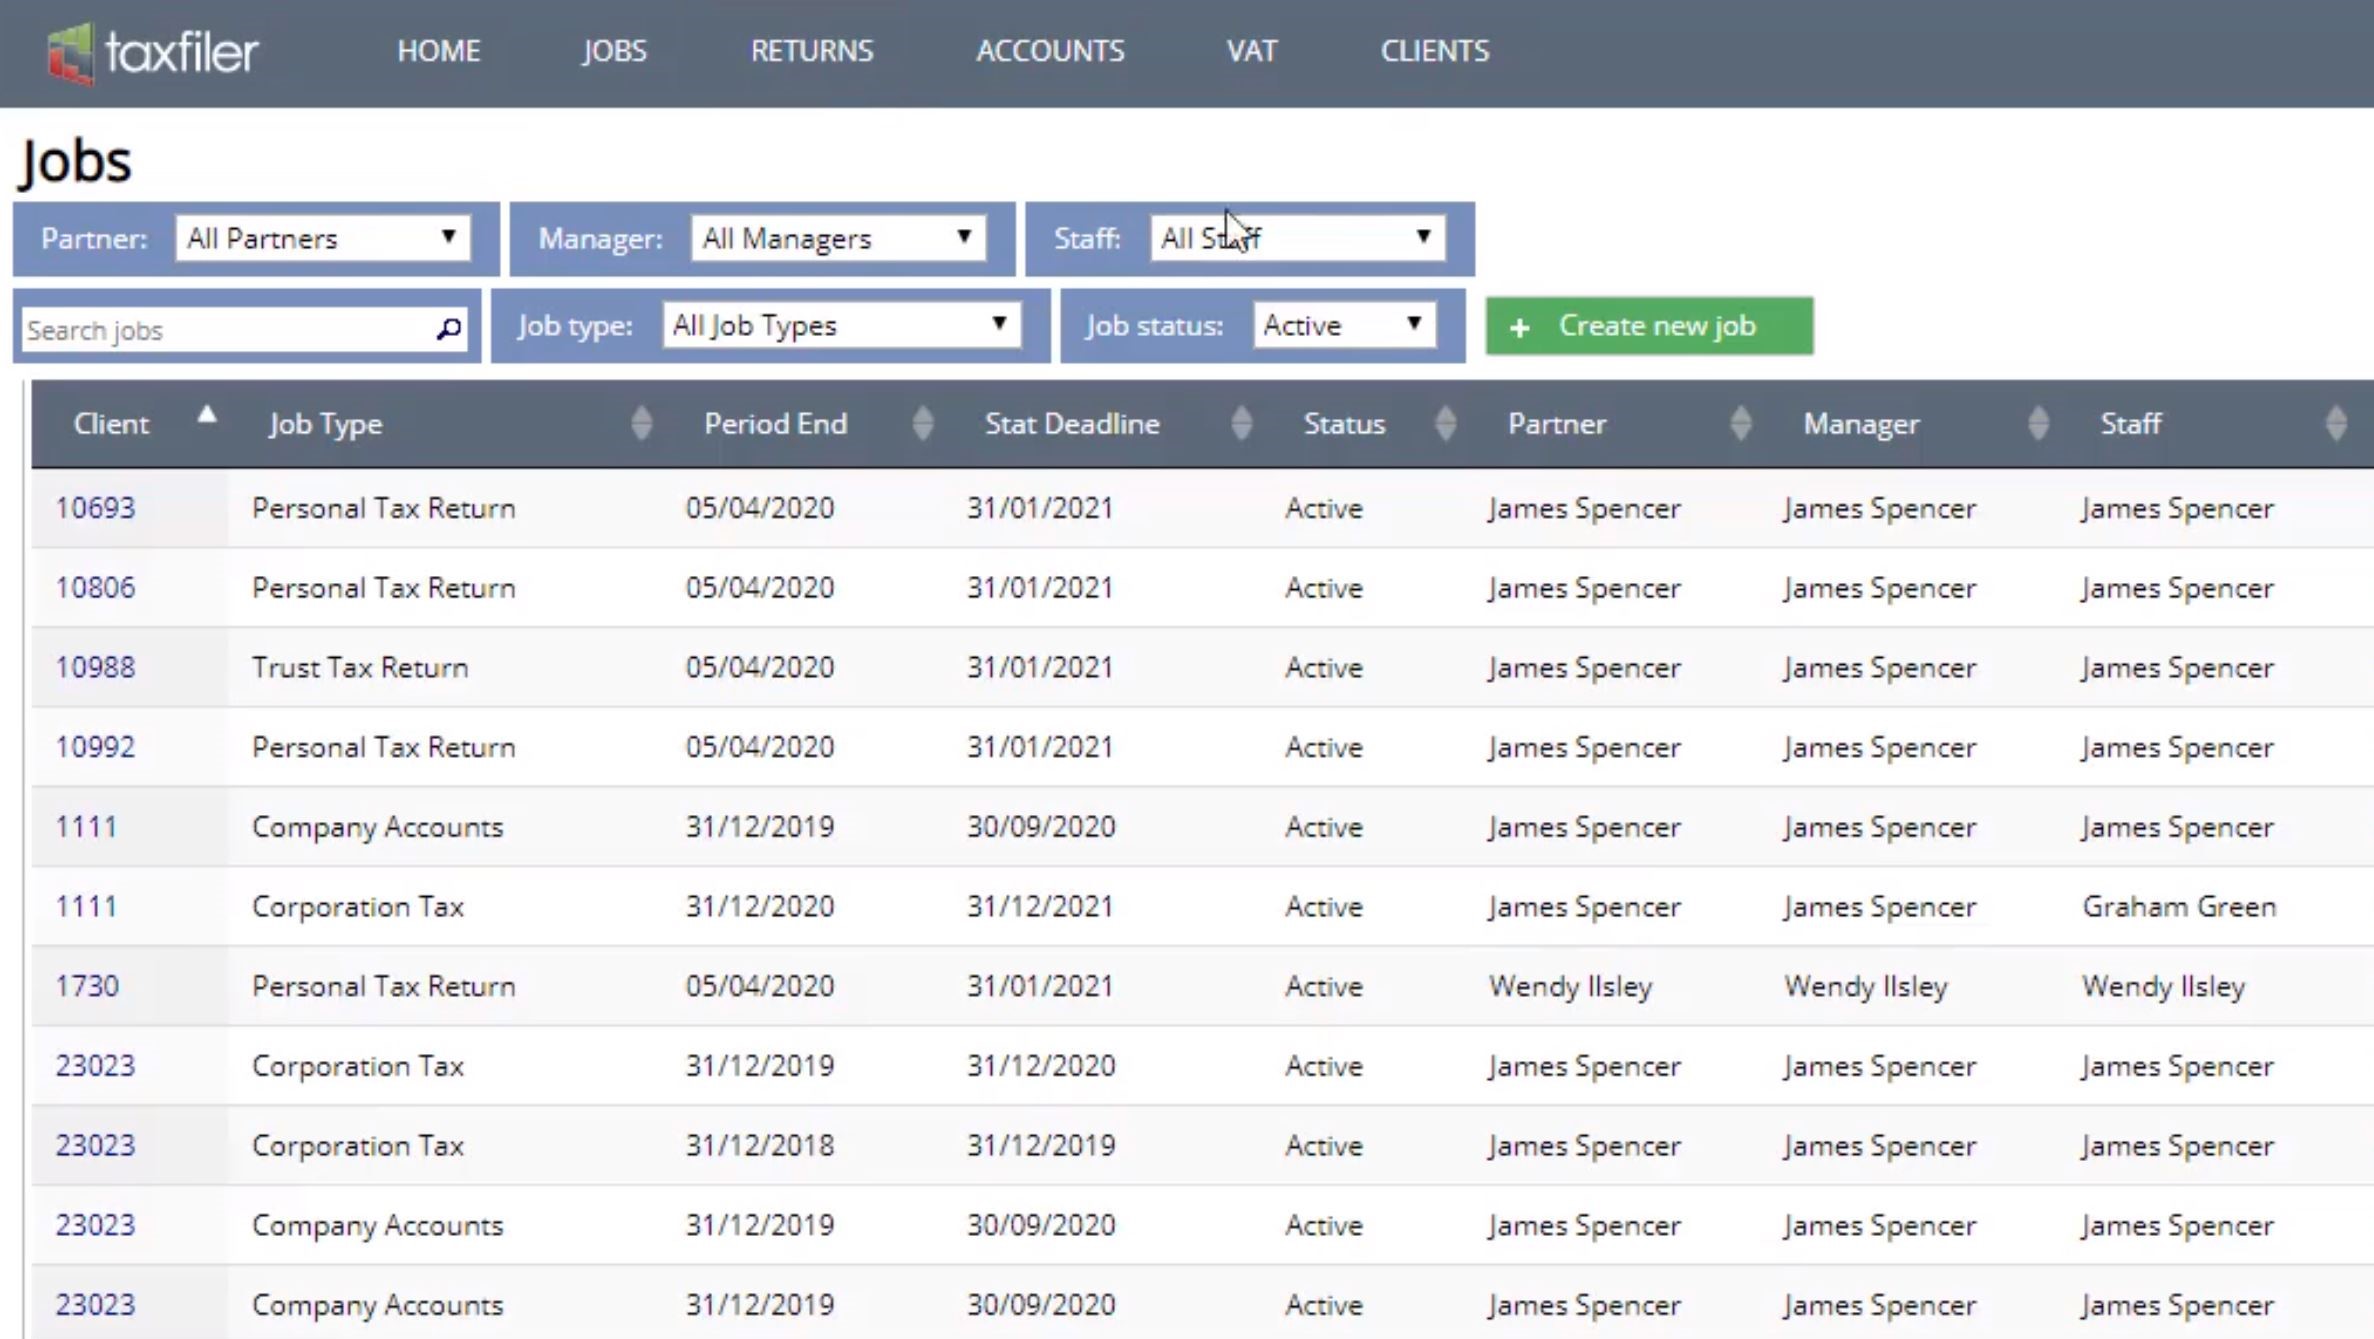Focus the Search jobs field
2374x1339 pixels.
pyautogui.click(x=225, y=330)
